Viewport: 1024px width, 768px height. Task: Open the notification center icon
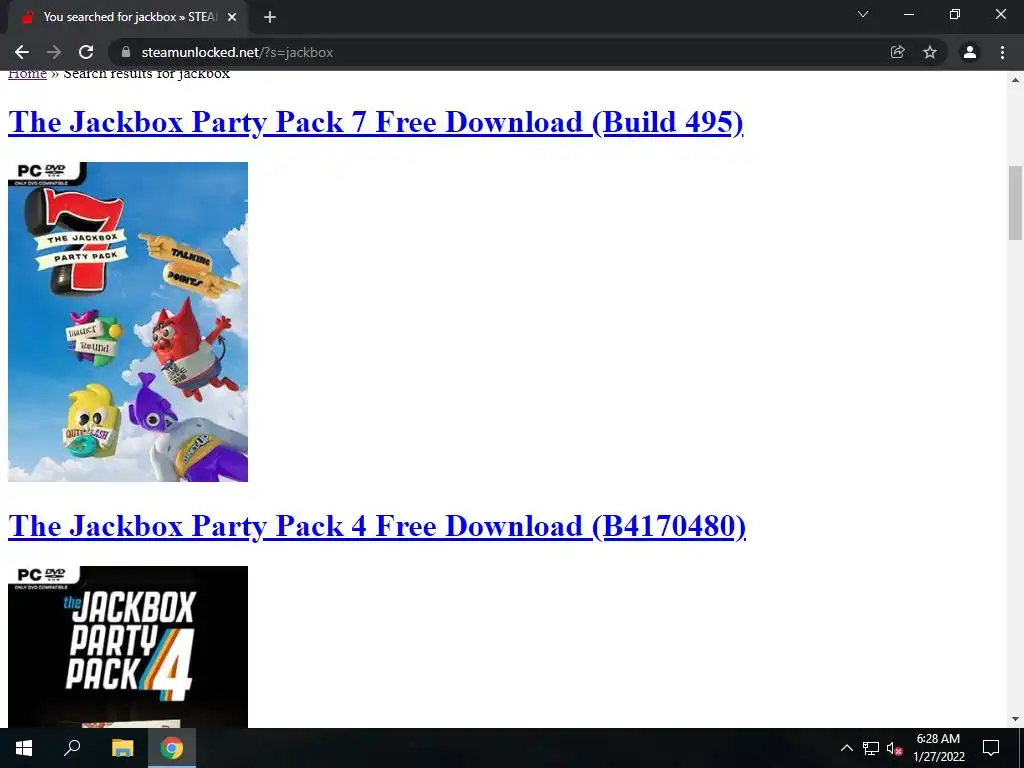[991, 748]
